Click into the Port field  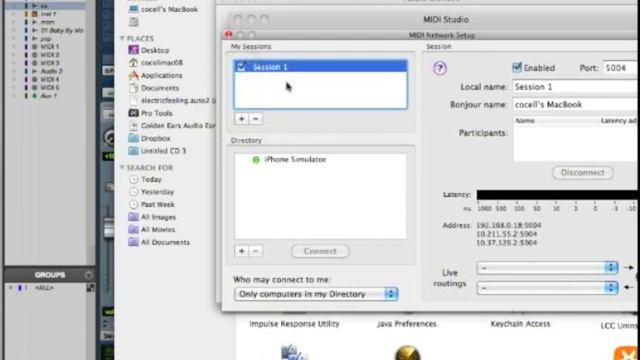[x=621, y=68]
